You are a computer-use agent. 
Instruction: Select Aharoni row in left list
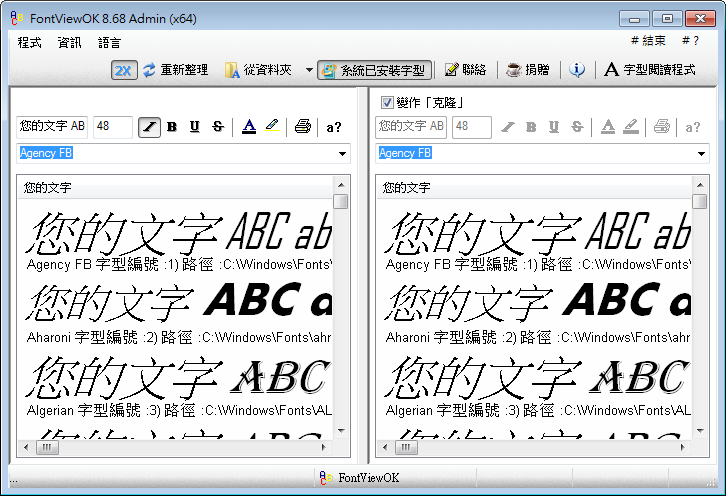(x=178, y=313)
